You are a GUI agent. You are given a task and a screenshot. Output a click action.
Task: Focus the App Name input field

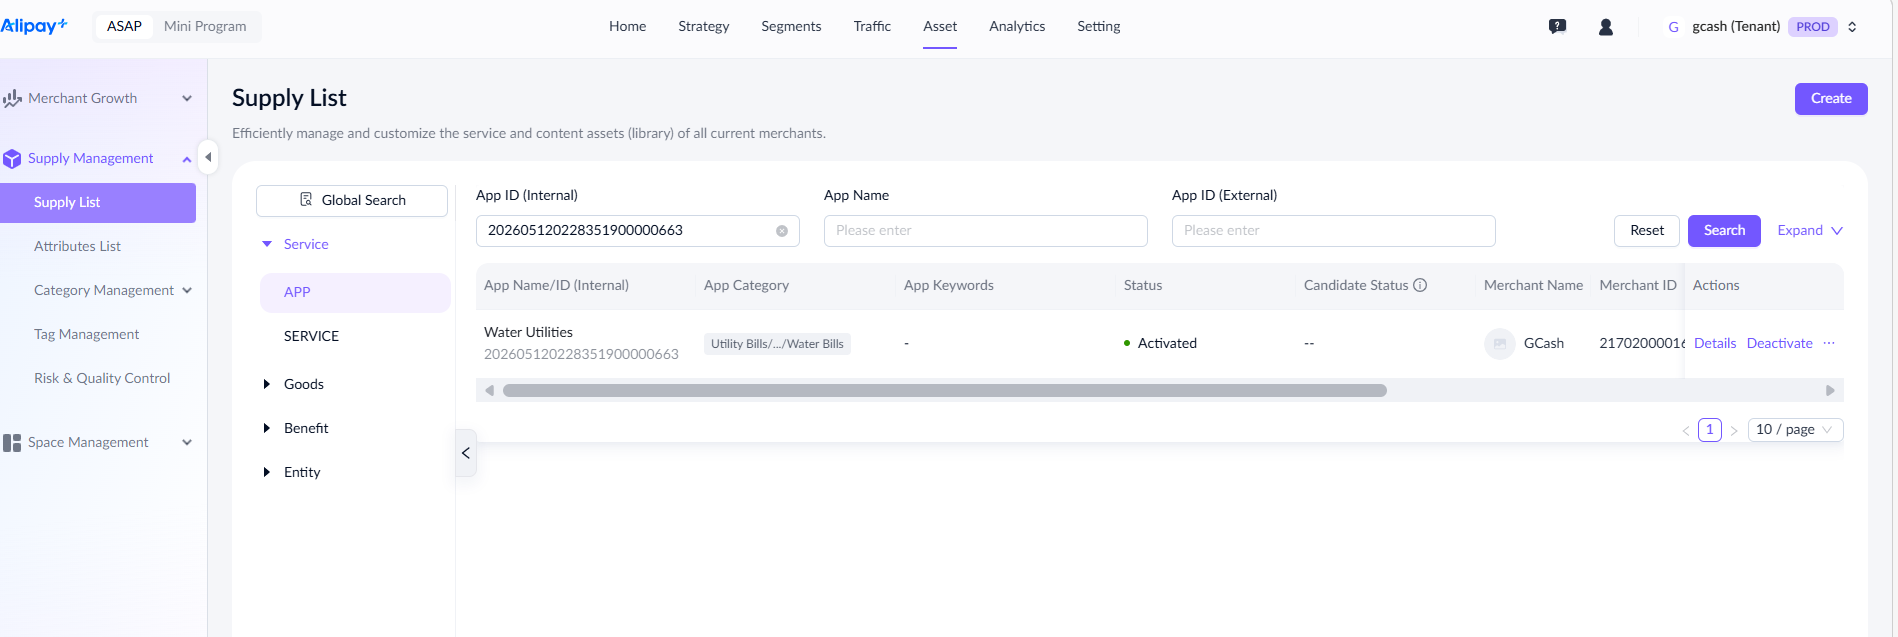(985, 231)
